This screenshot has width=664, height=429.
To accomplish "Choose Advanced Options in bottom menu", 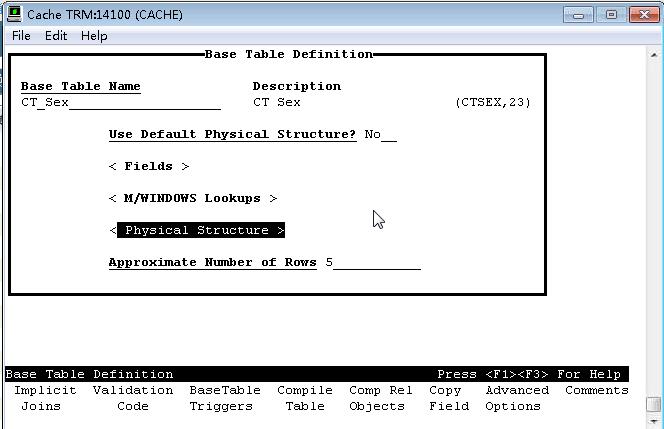I will (x=517, y=398).
